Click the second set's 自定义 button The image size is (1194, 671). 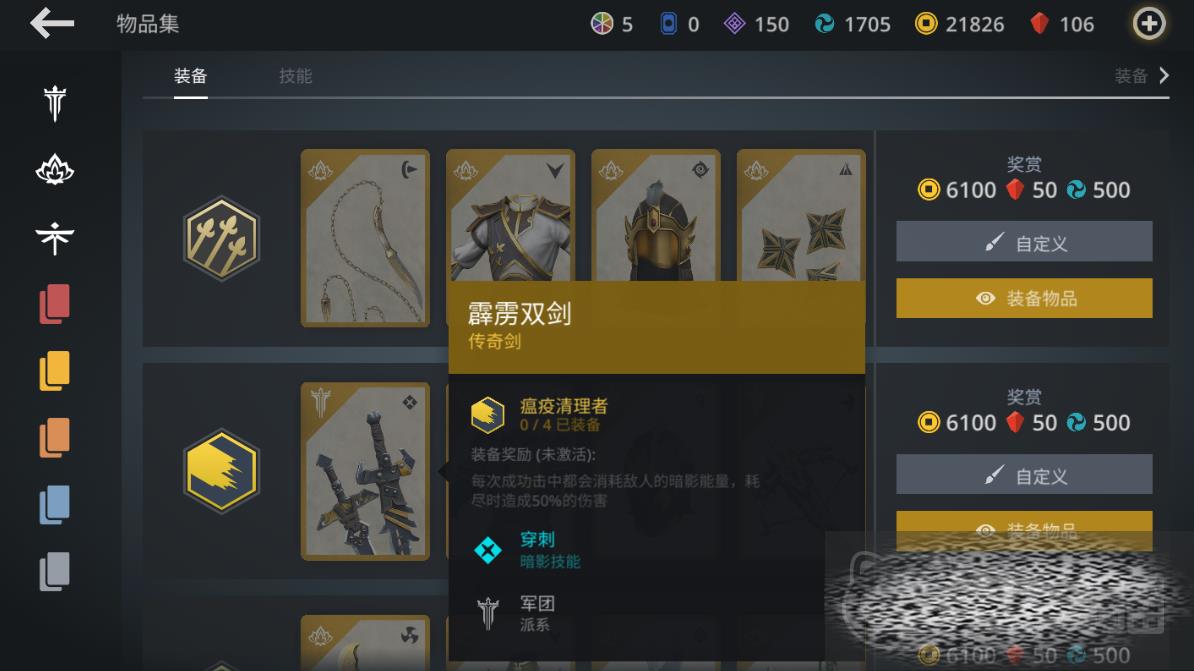(x=1024, y=475)
